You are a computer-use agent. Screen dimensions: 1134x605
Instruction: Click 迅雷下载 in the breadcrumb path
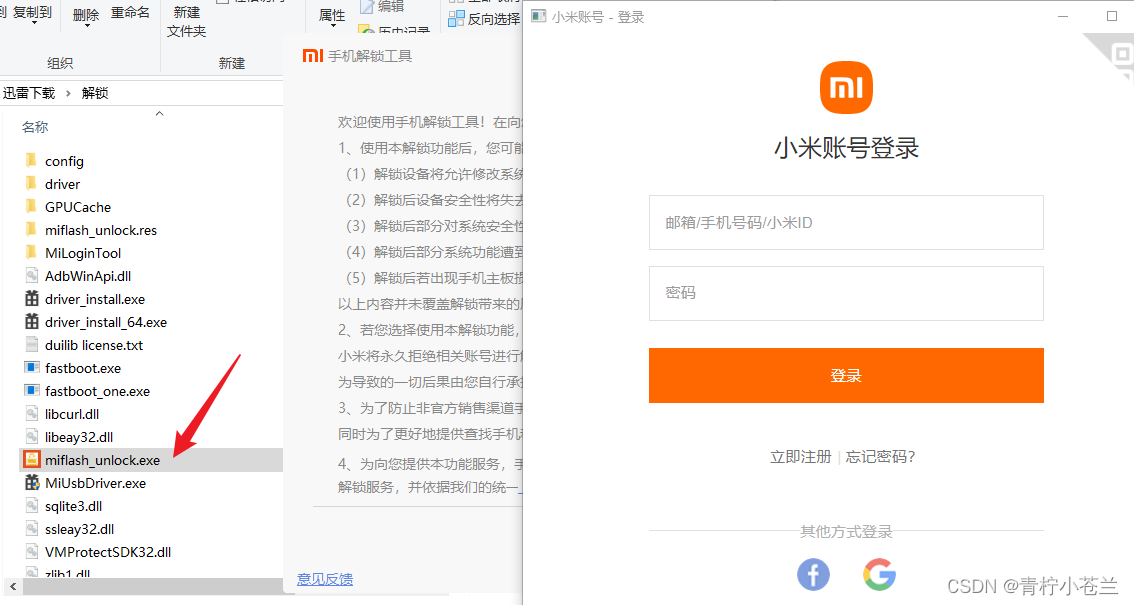click(x=29, y=93)
